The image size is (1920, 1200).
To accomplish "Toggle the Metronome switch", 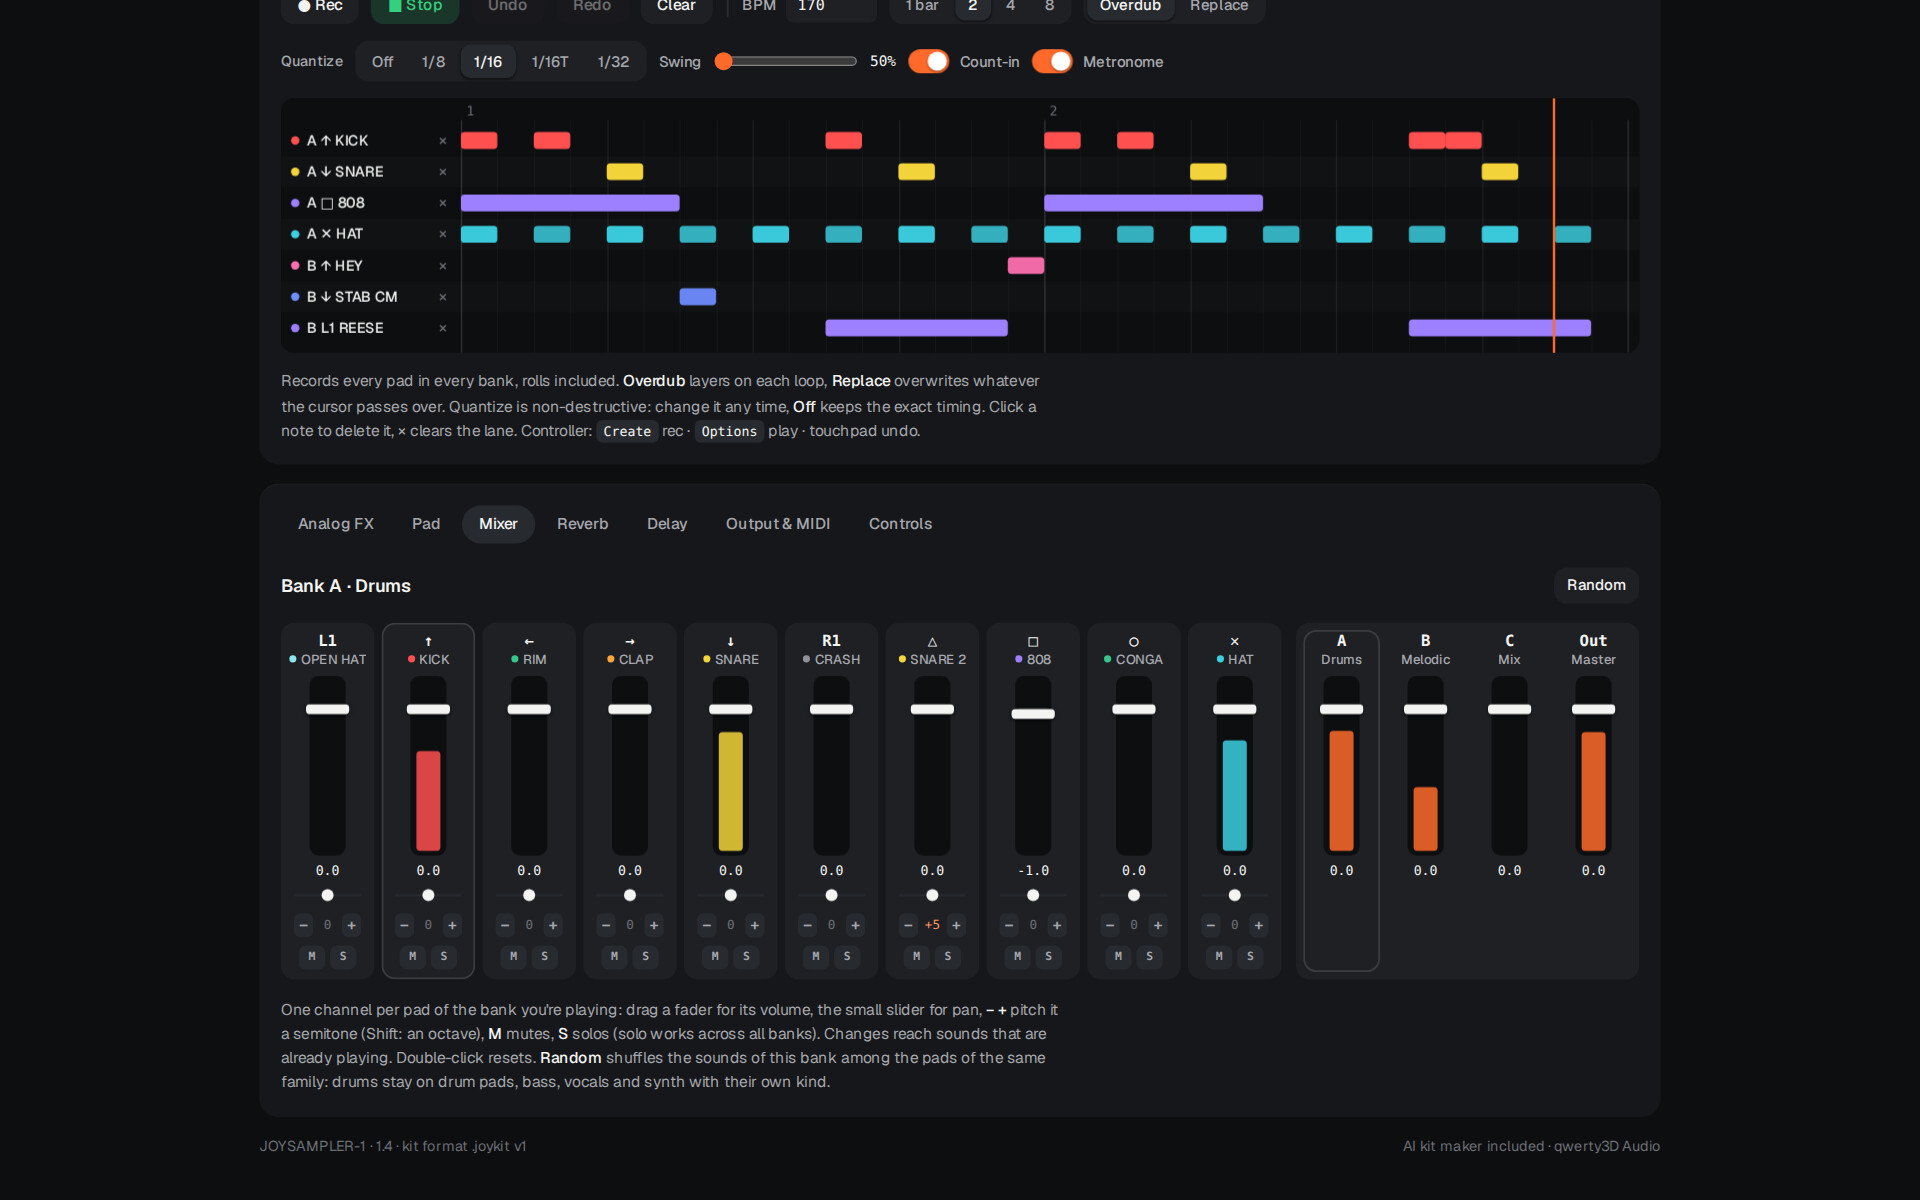I will 1052,61.
